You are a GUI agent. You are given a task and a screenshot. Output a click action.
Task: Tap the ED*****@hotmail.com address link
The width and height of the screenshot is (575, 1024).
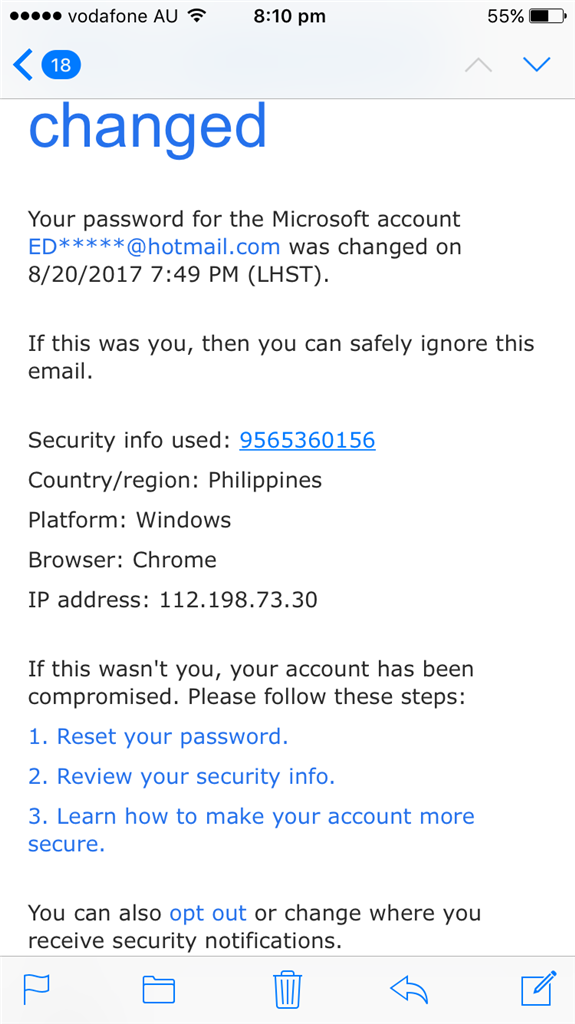tap(154, 247)
